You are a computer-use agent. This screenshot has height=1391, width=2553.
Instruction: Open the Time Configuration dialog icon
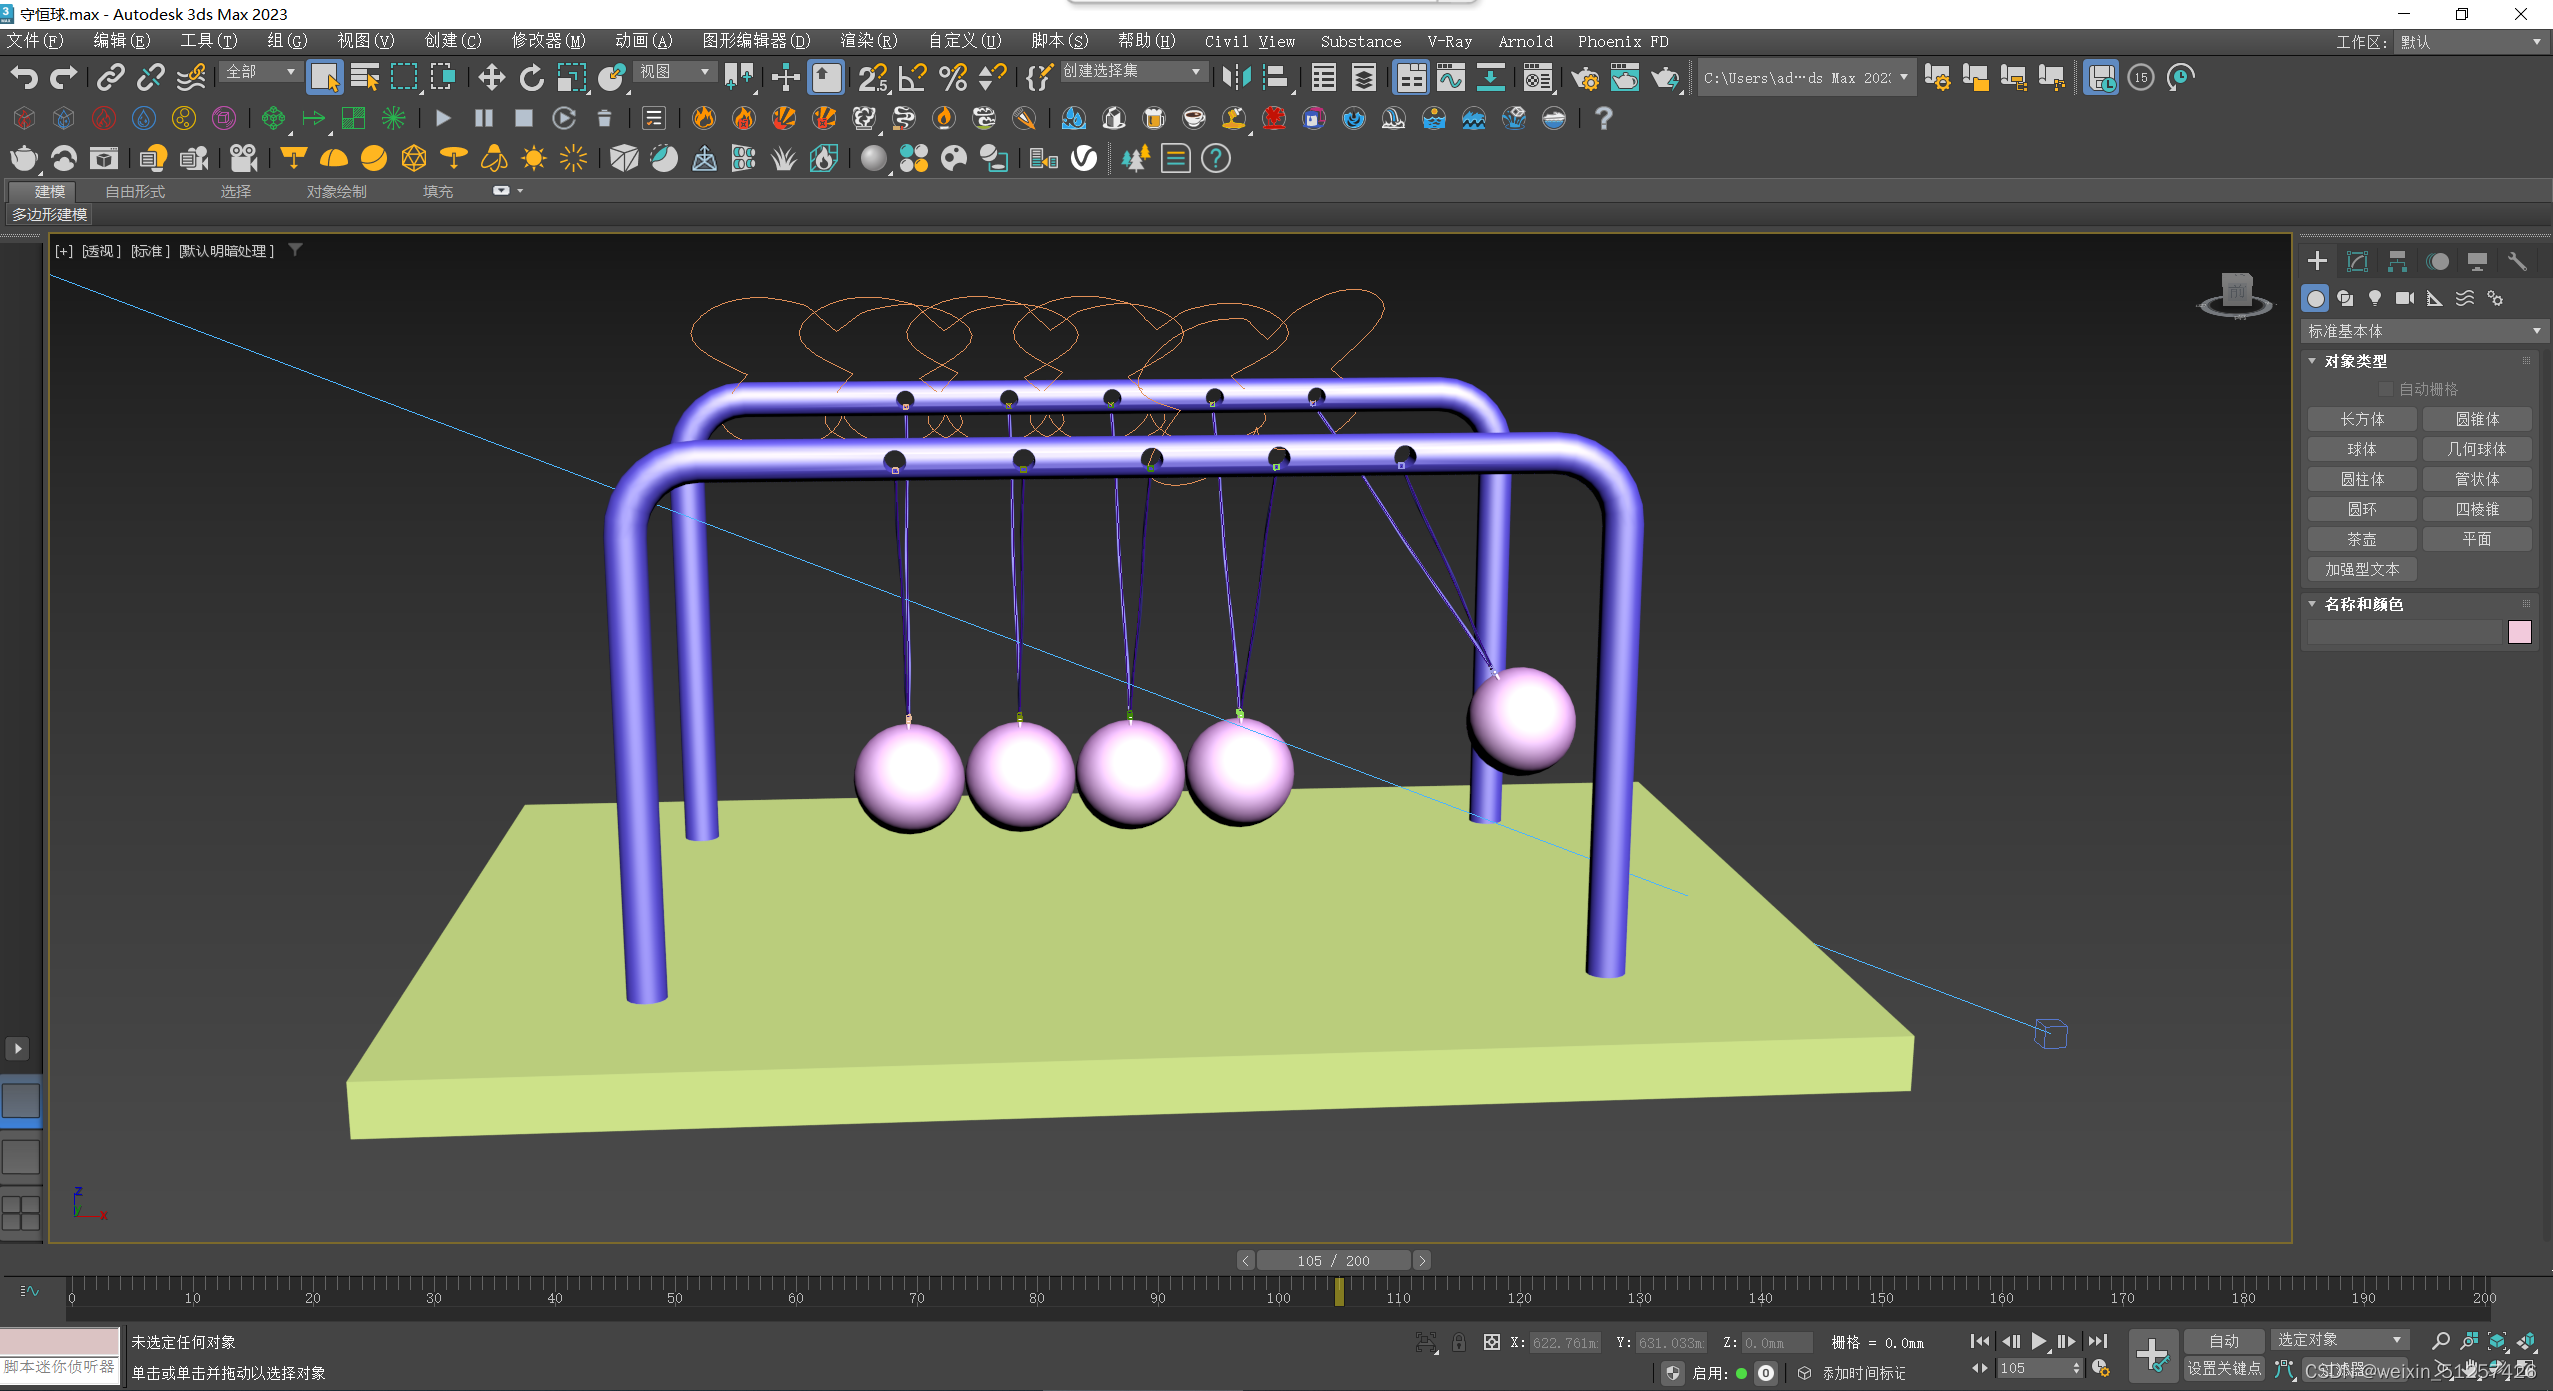(x=2101, y=1368)
